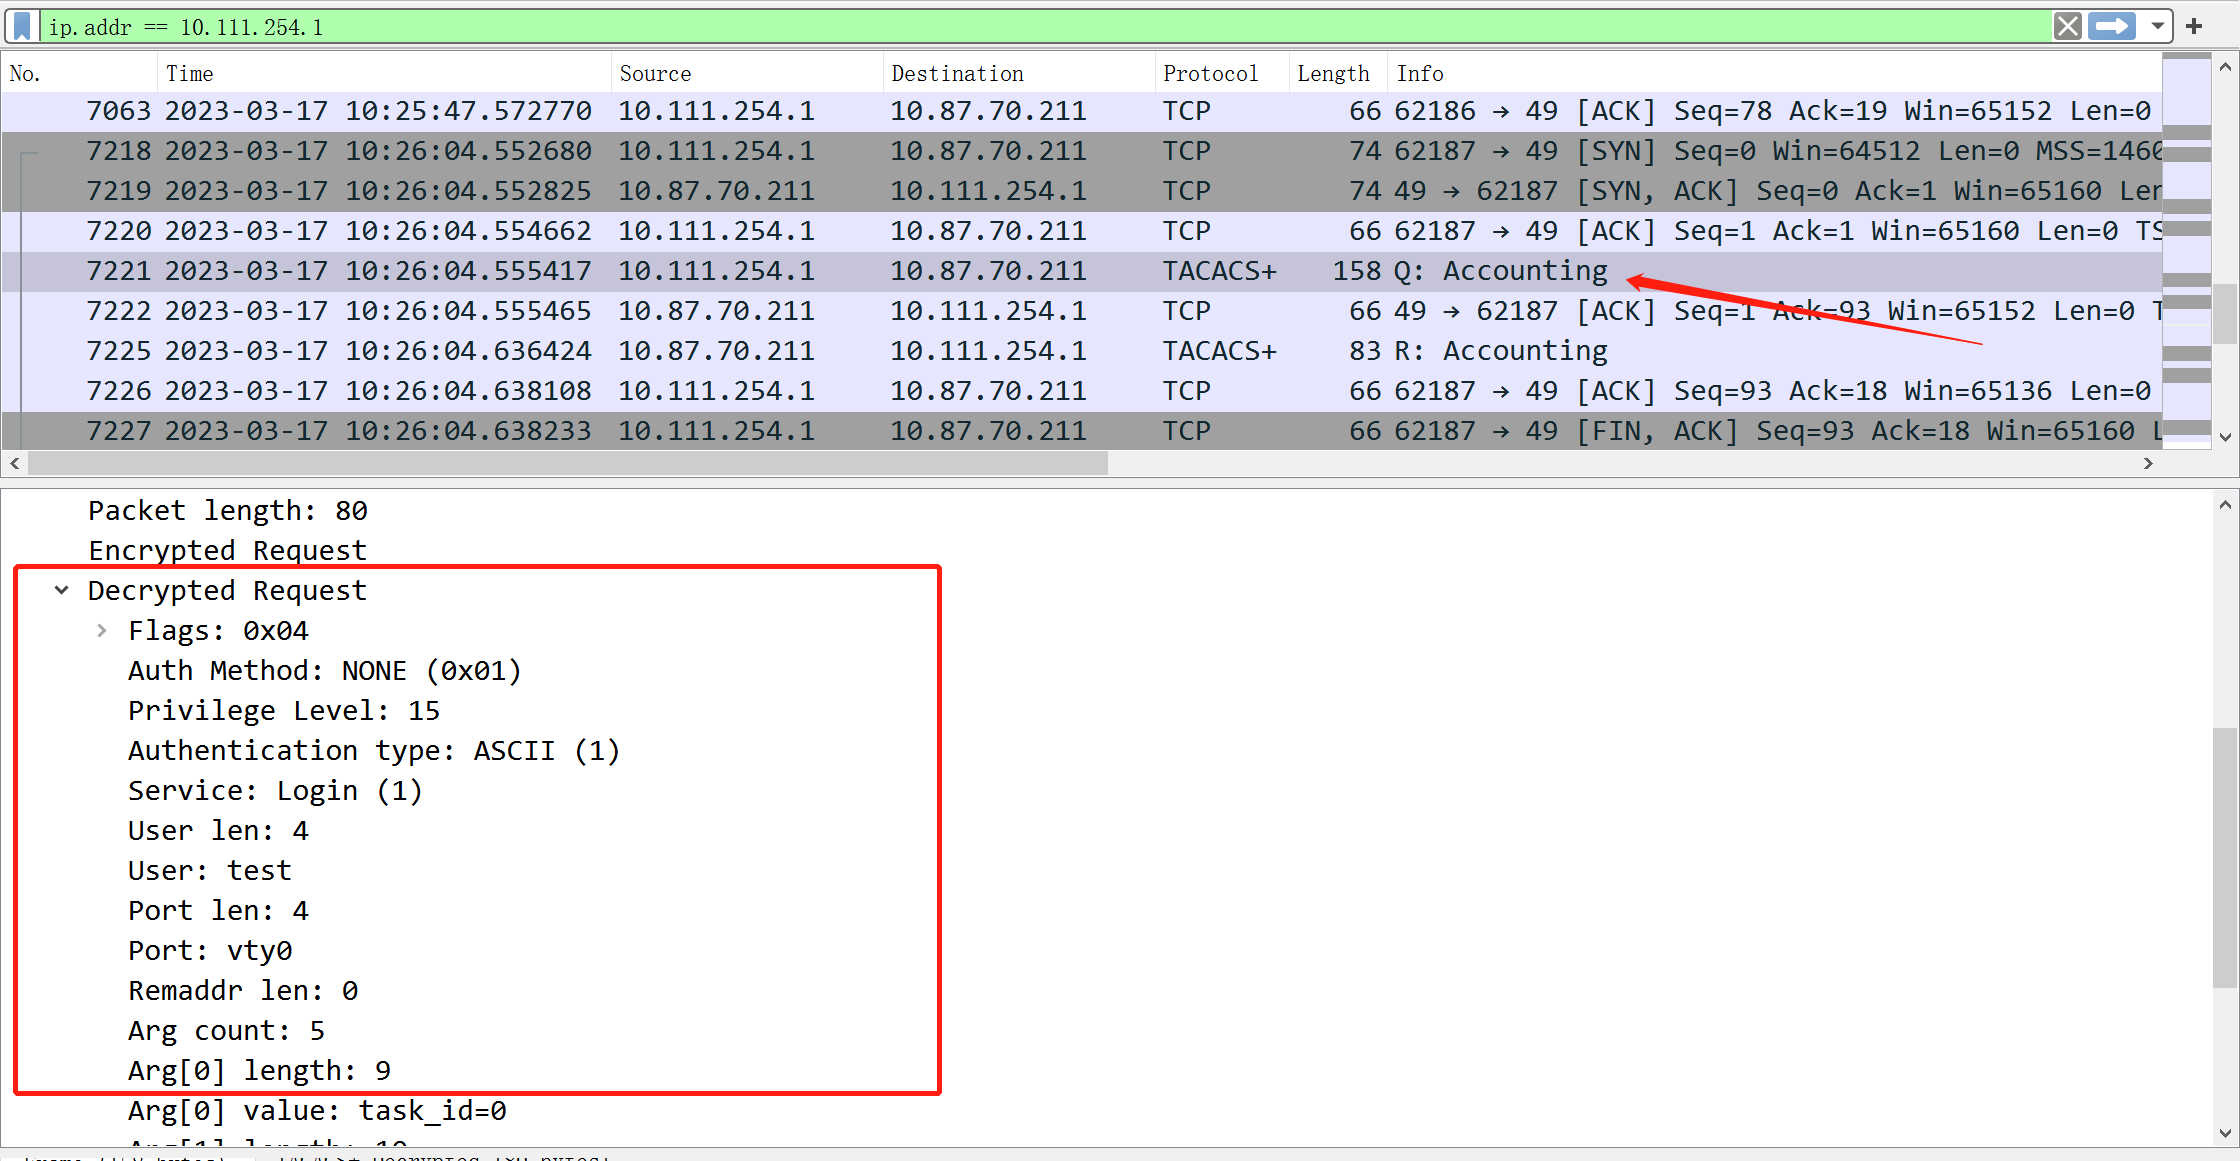
Task: Click the Source column header
Action: [655, 73]
